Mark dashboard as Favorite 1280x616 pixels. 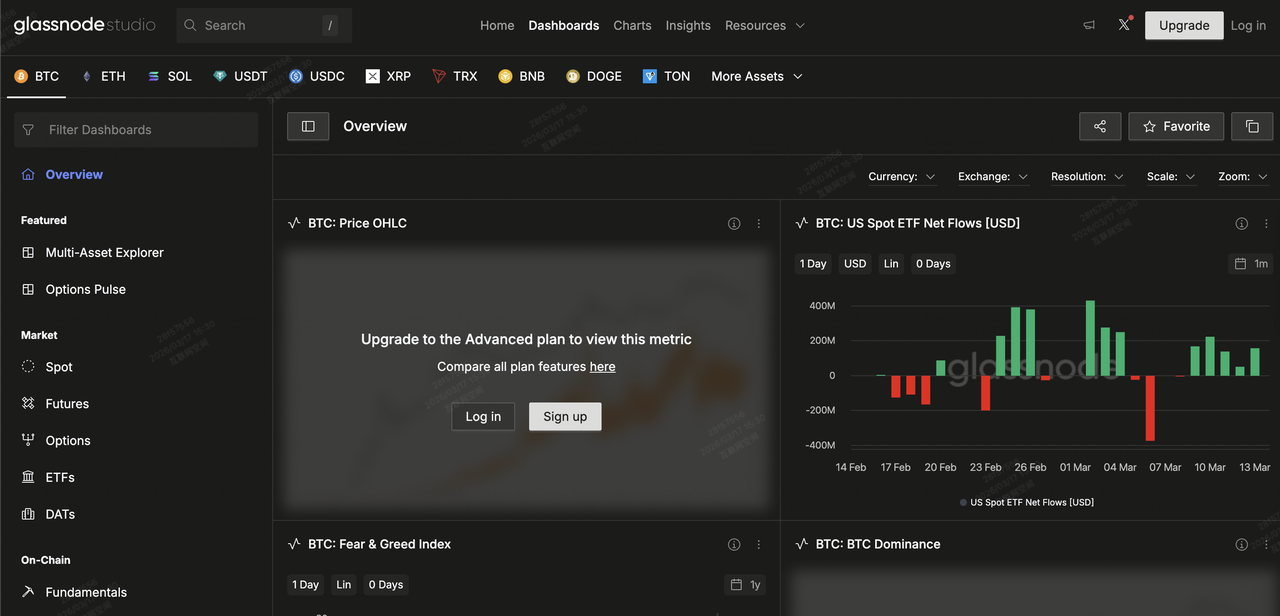[1176, 126]
